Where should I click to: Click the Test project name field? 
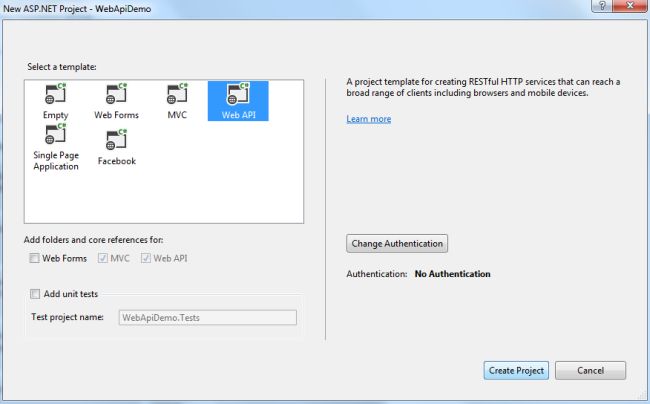pos(208,318)
